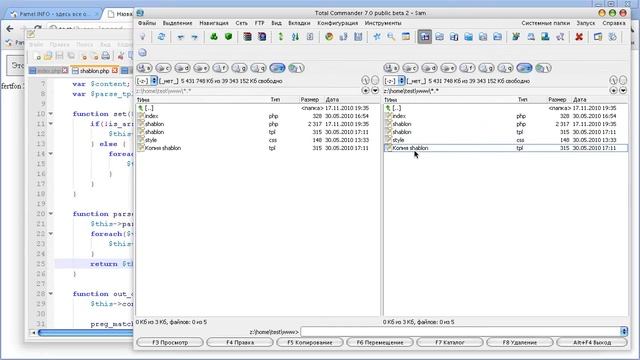The height and width of the screenshot is (360, 640).
Task: Sort left panel by Размер column header
Action: pyautogui.click(x=309, y=100)
